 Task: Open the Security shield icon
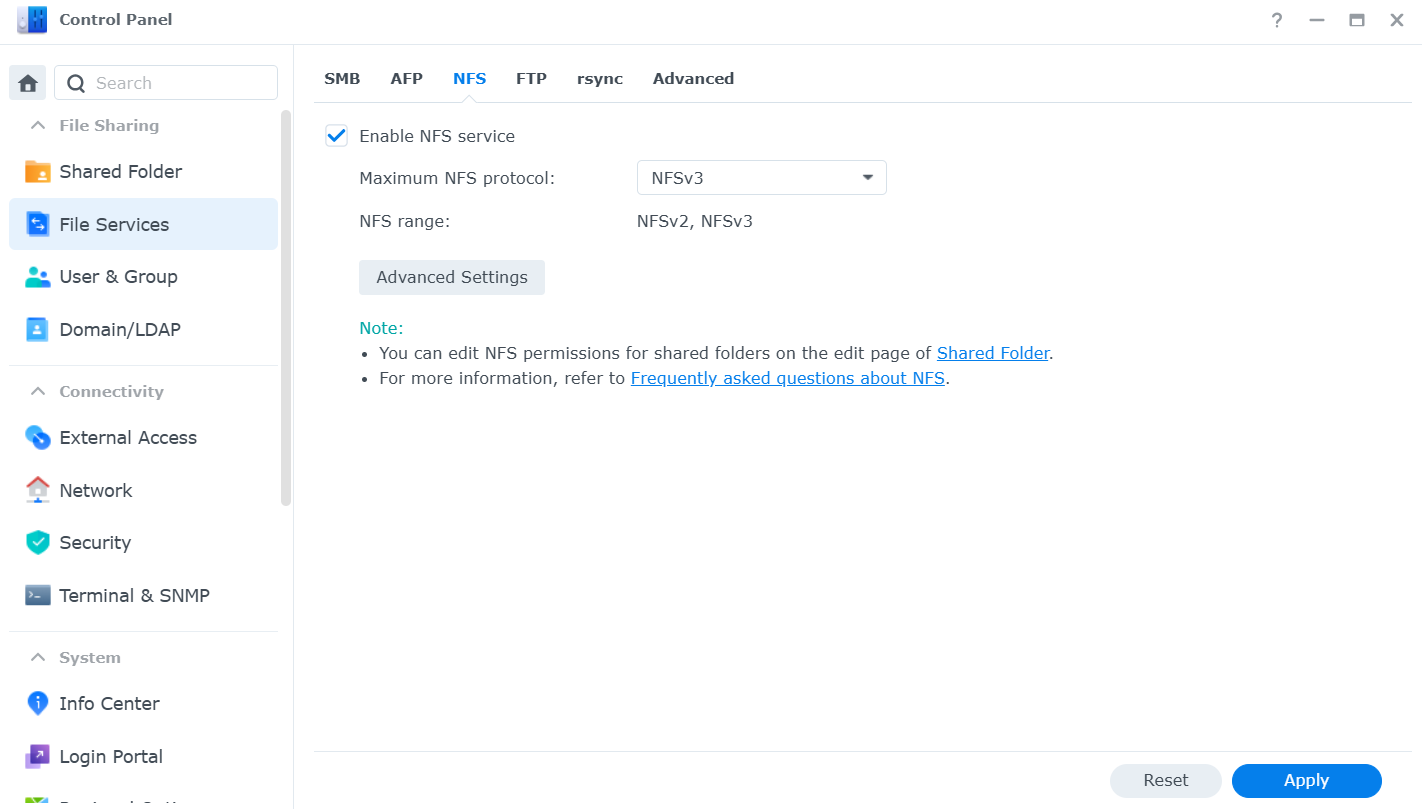pyautogui.click(x=37, y=542)
